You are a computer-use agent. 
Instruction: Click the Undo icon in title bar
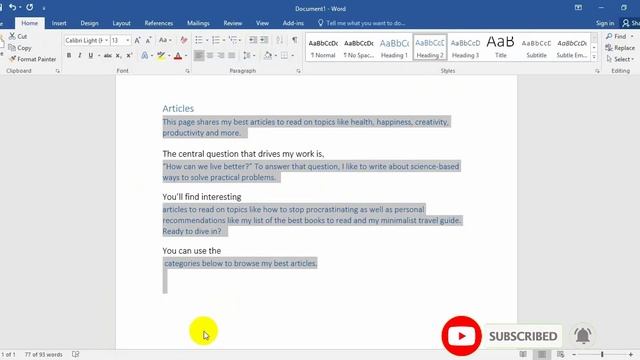click(x=13, y=7)
